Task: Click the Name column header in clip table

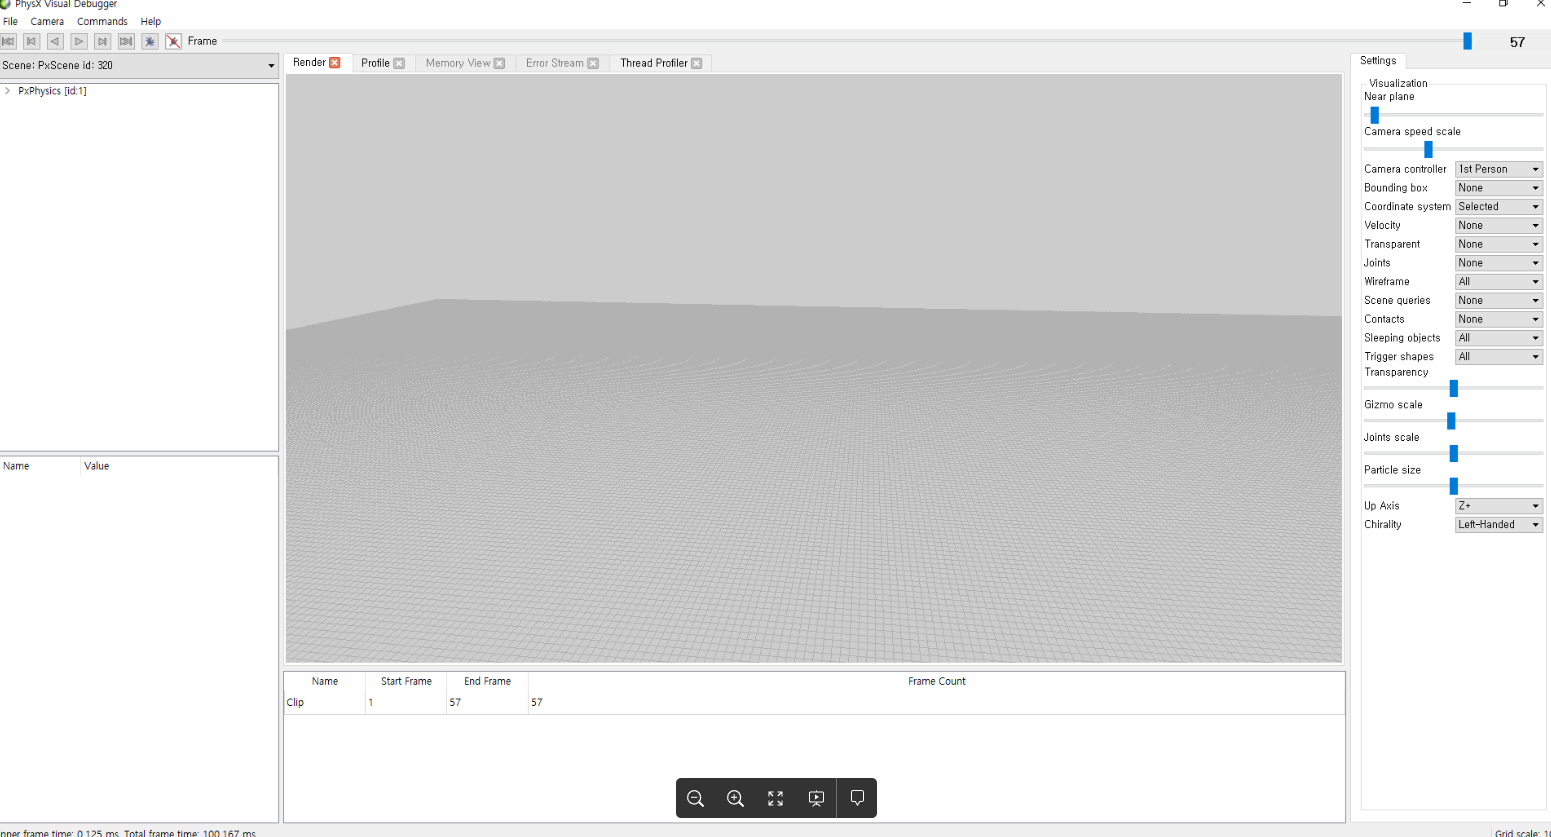Action: pyautogui.click(x=325, y=681)
